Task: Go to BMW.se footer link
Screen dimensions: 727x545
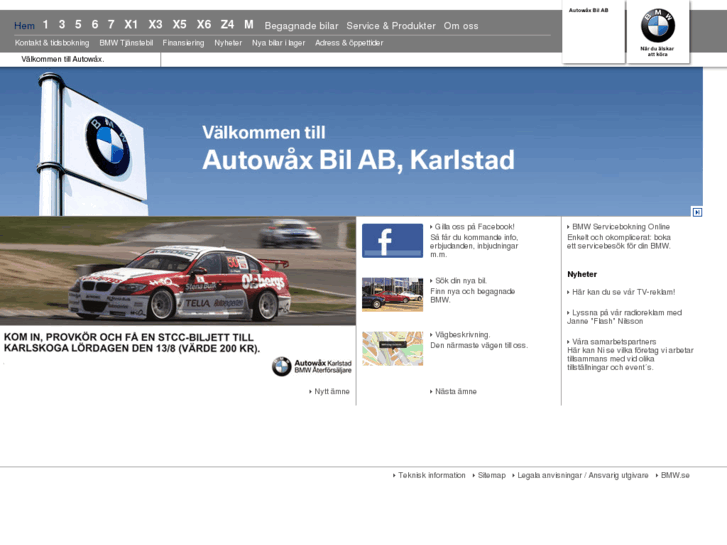Action: [673, 475]
